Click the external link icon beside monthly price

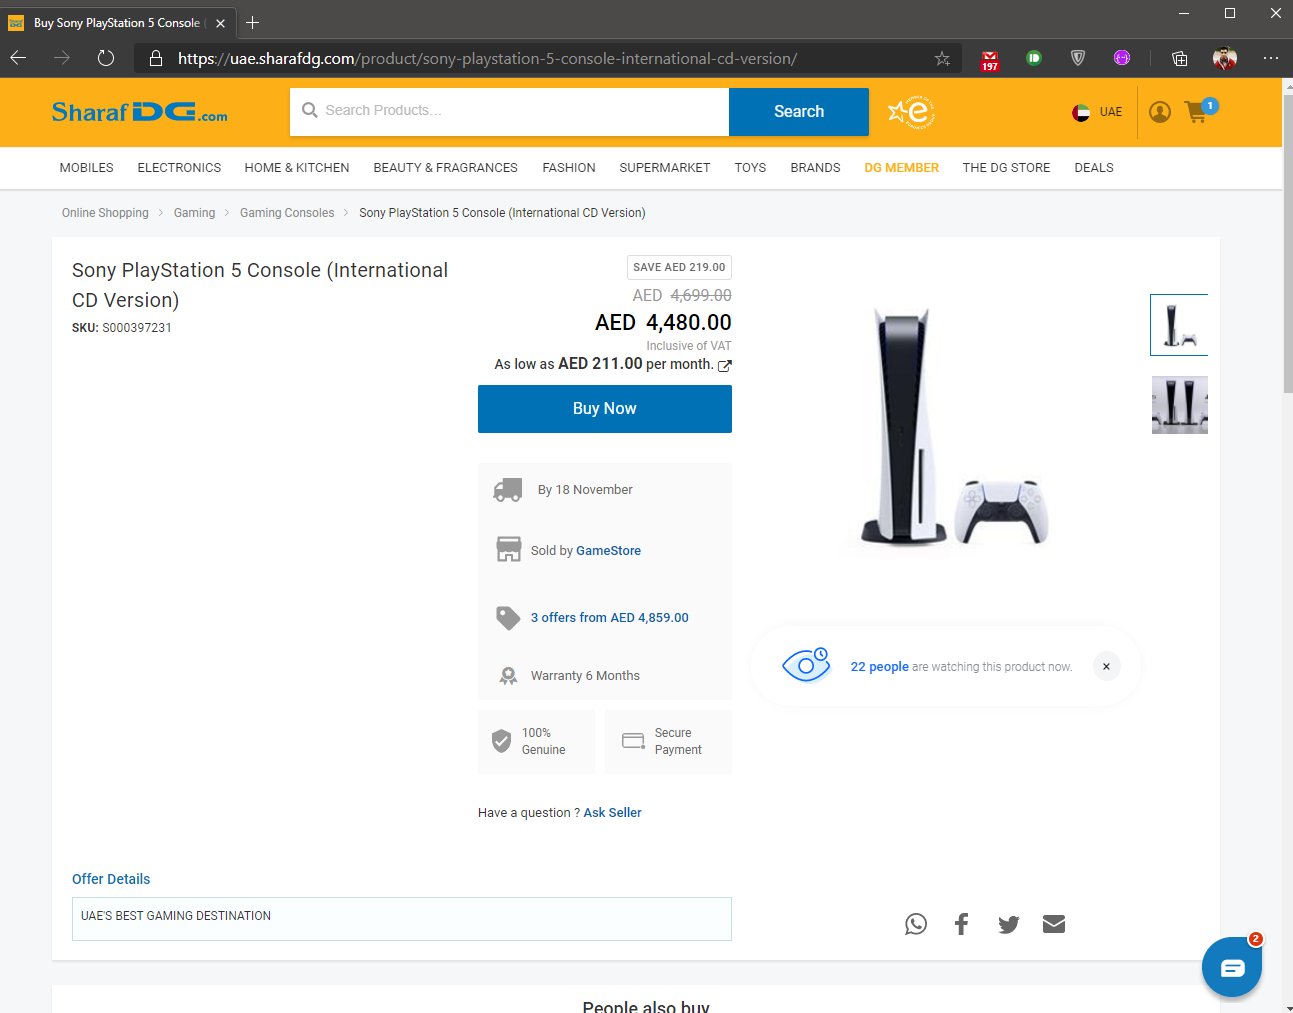point(725,366)
